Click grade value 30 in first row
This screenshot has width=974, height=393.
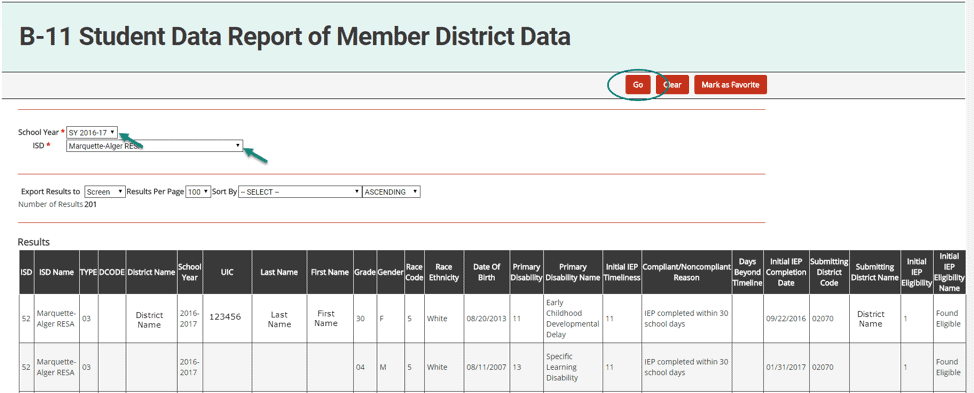(360, 318)
